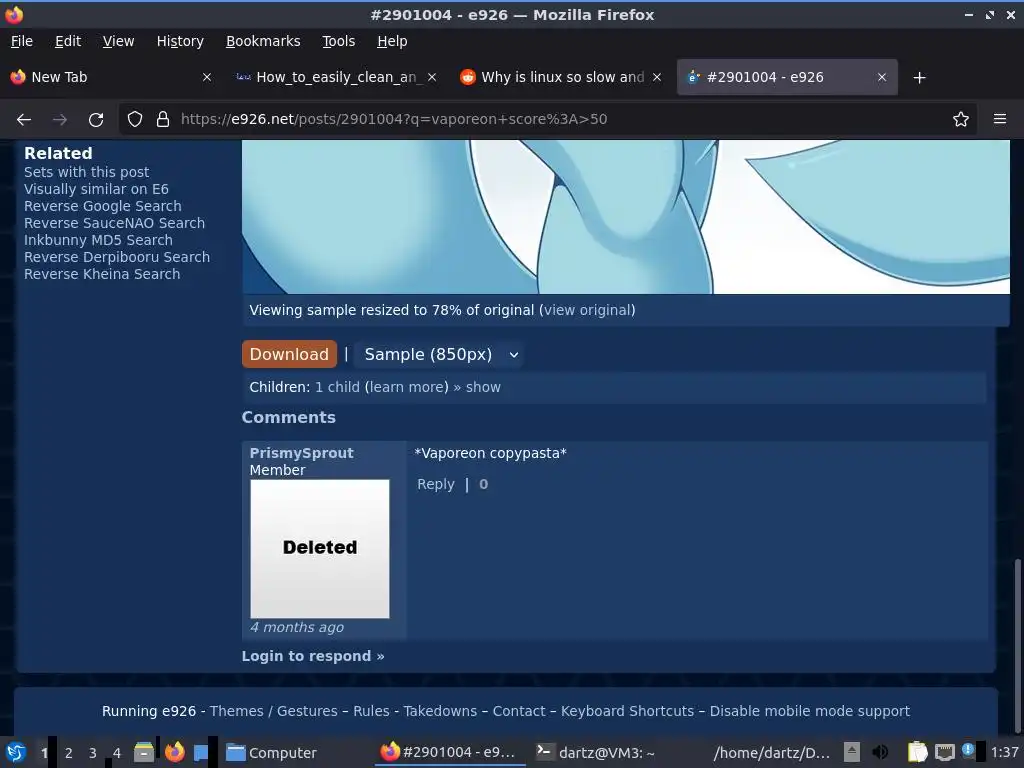1024x768 pixels.
Task: Open the Help menu
Action: [x=392, y=41]
